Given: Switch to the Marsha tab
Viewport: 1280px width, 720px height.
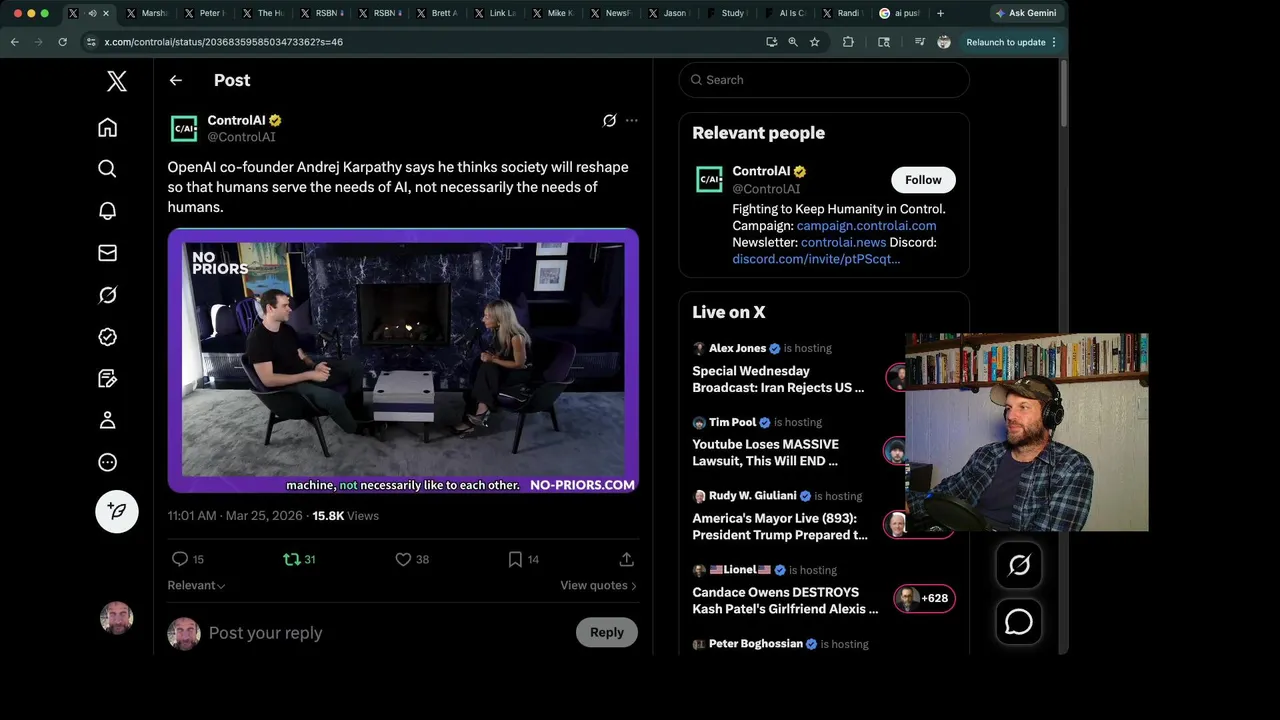Looking at the screenshot, I should 147,13.
